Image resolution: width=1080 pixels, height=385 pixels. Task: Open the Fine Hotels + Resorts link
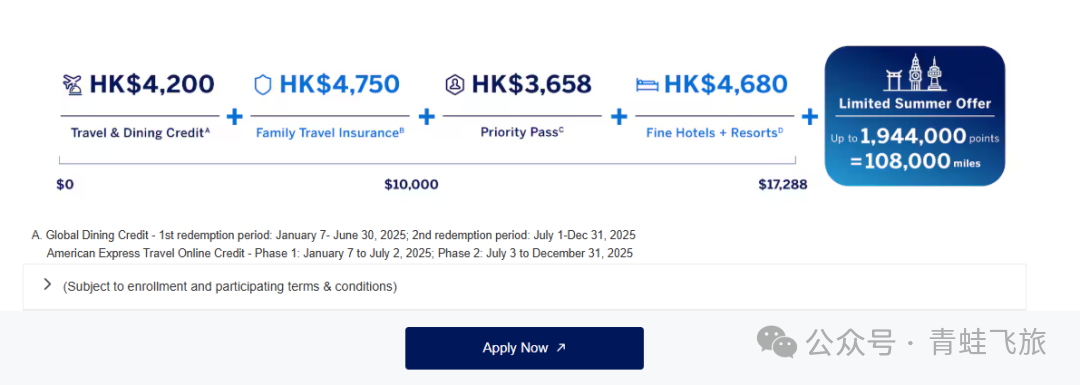click(714, 132)
